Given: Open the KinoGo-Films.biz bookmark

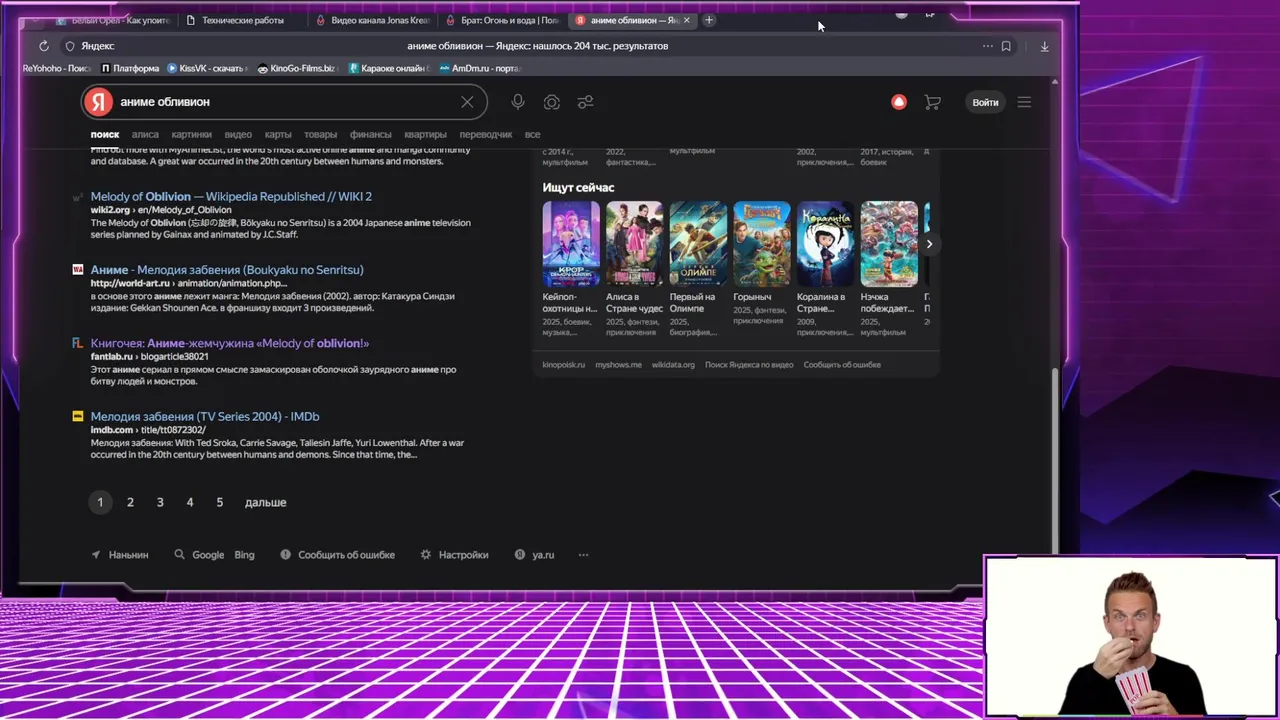Looking at the screenshot, I should [297, 68].
